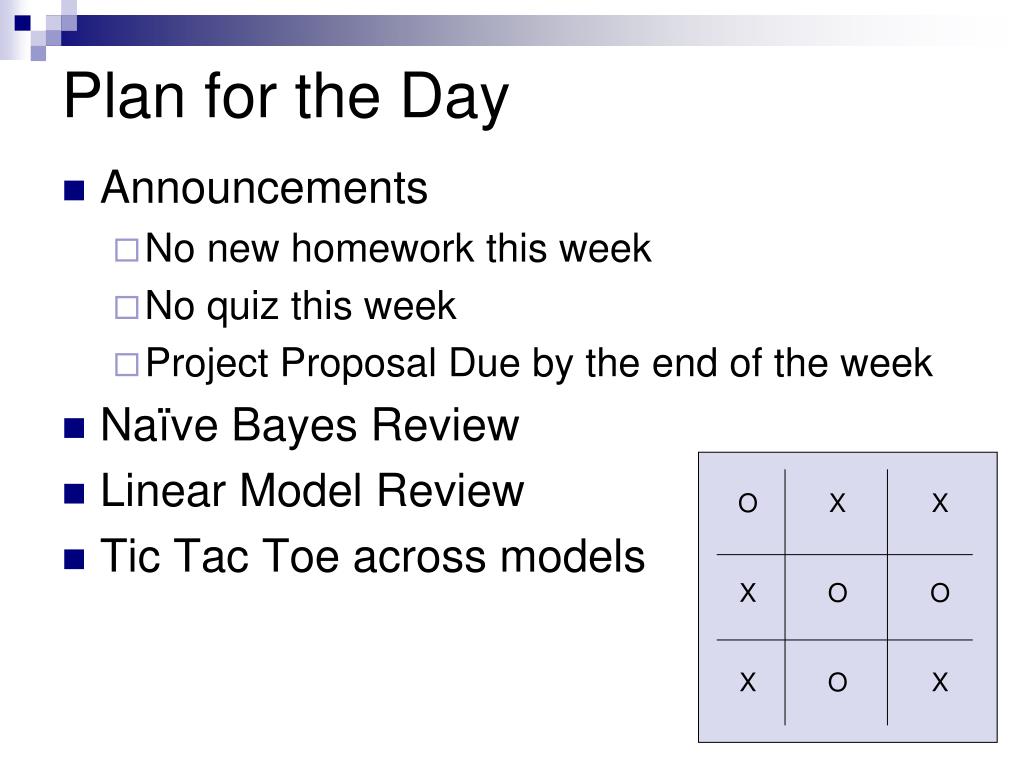The image size is (1024, 768).
Task: Select the 'Announcements' bullet text
Action: [x=264, y=188]
